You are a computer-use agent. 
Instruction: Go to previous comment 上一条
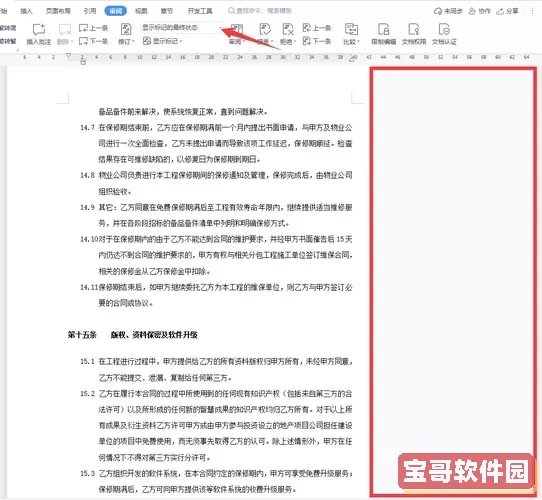(94, 28)
